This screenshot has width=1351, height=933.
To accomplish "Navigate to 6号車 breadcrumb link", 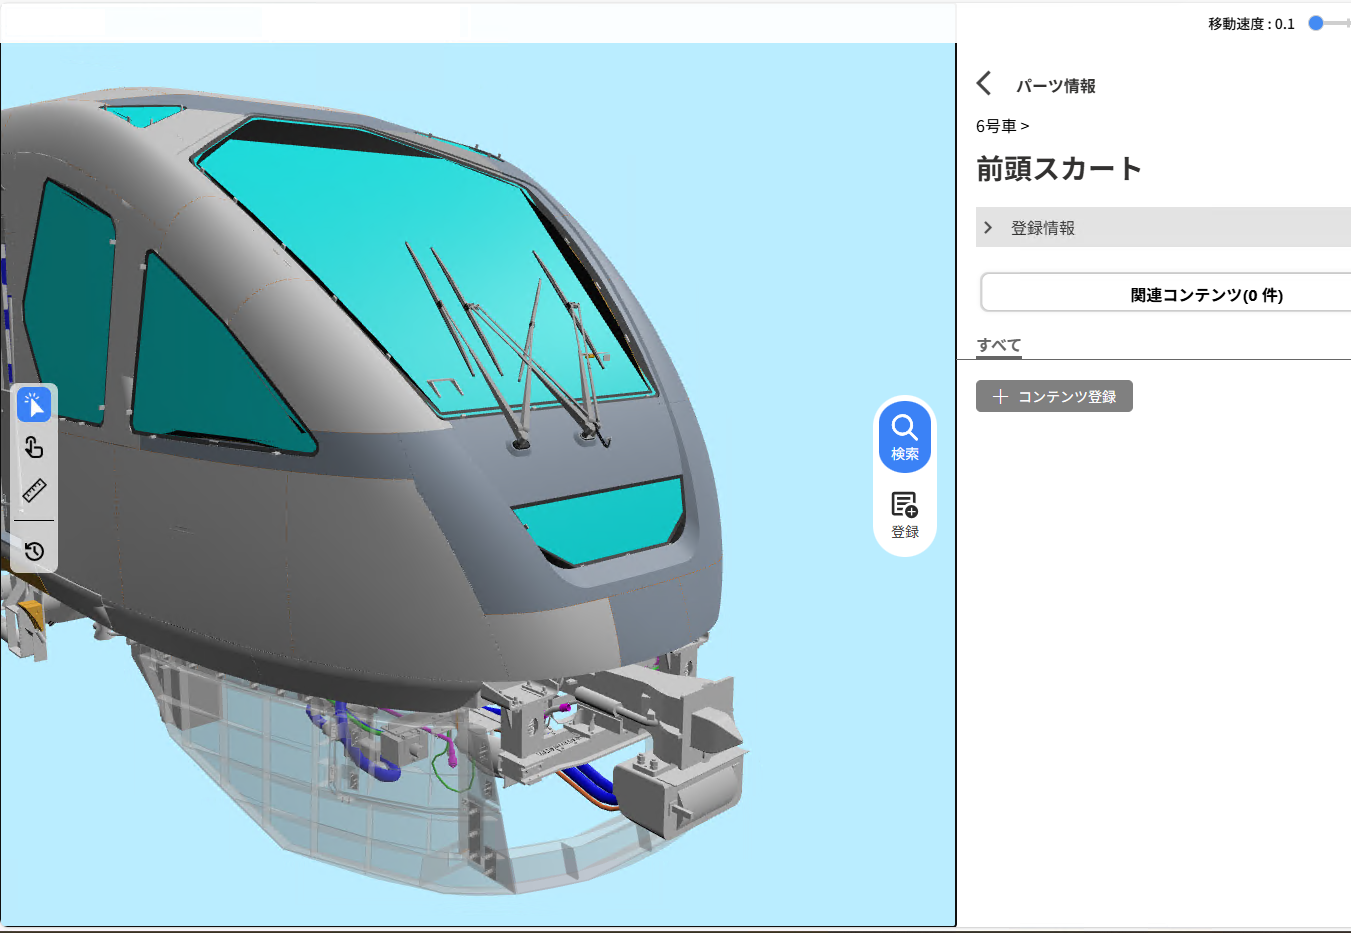I will [x=996, y=126].
